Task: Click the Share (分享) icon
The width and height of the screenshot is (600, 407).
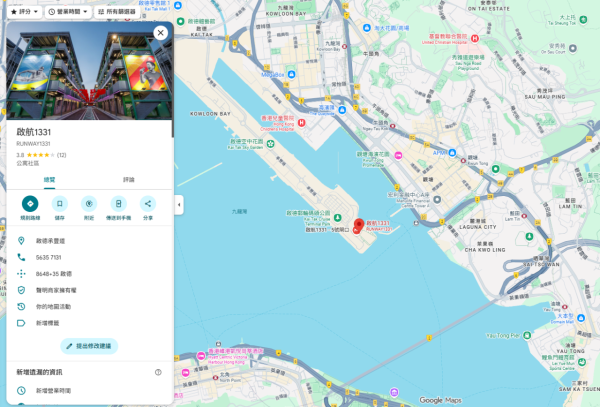Action: click(148, 204)
